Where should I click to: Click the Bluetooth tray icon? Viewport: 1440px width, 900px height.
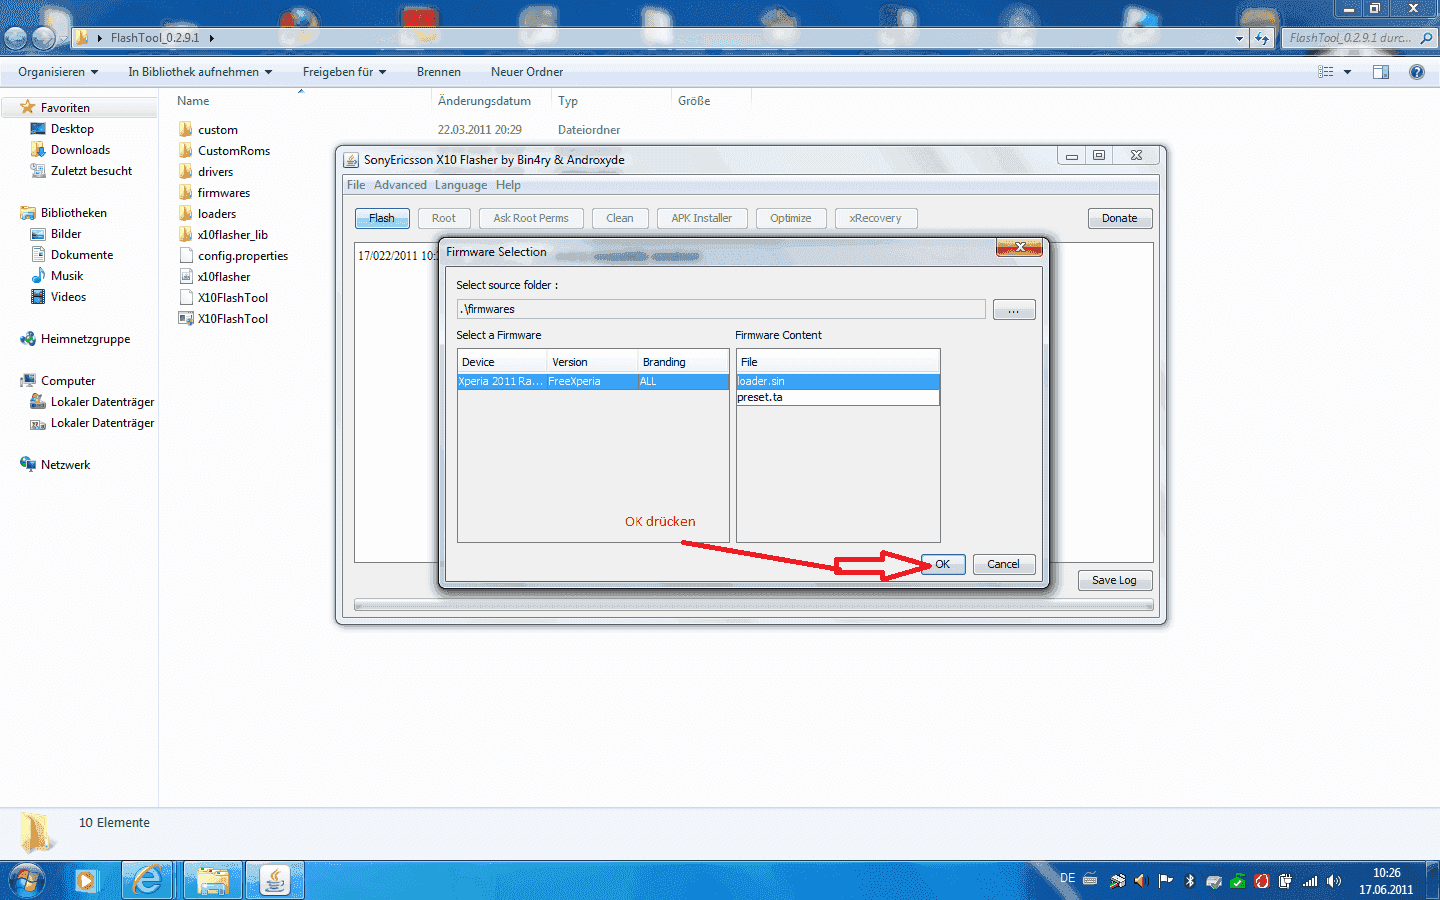(x=1190, y=881)
